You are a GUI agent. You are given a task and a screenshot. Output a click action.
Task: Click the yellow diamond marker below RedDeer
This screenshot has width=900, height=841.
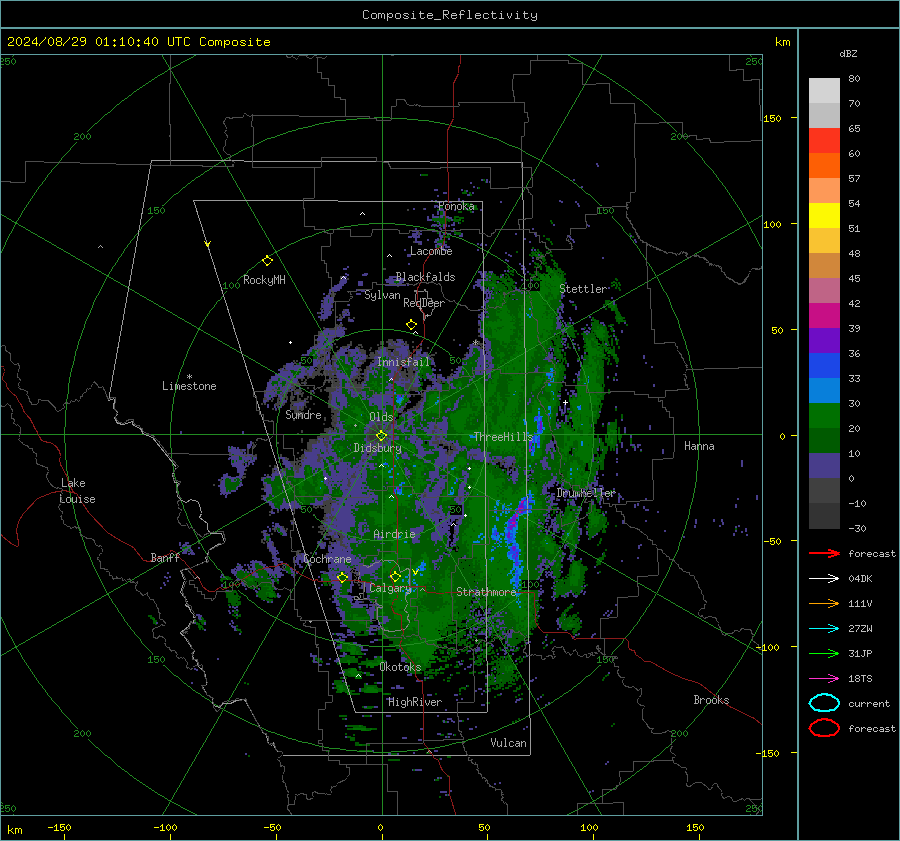tap(411, 325)
